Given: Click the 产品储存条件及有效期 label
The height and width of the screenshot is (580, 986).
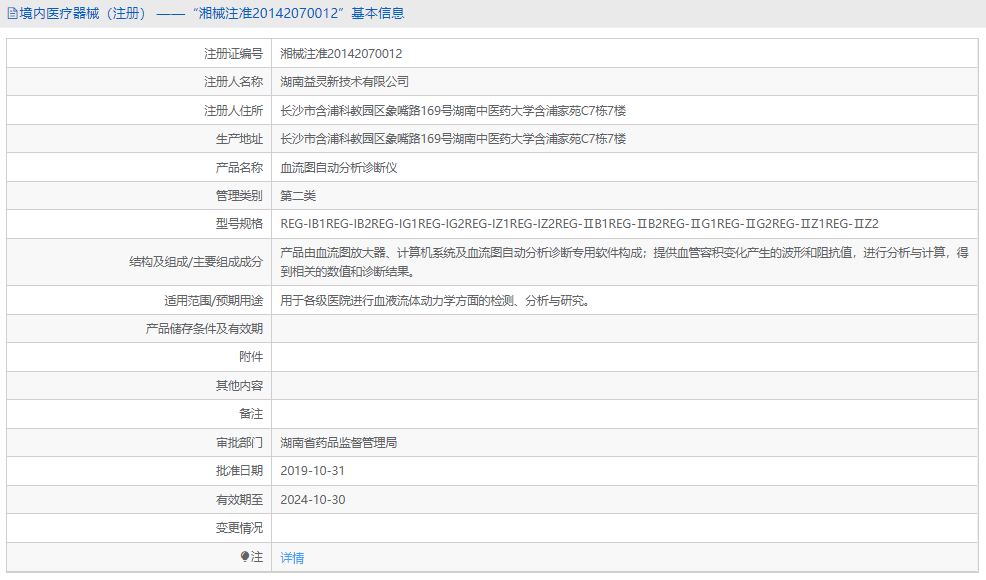Looking at the screenshot, I should coord(204,329).
